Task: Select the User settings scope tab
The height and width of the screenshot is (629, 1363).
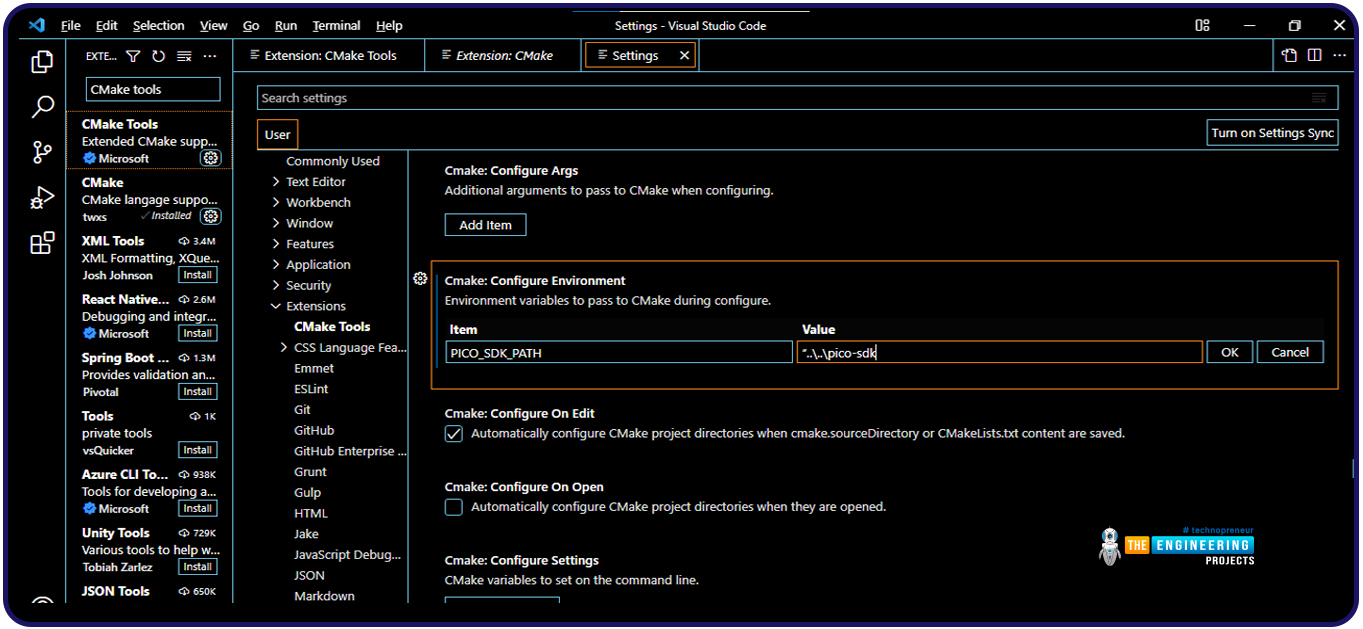Action: [277, 134]
